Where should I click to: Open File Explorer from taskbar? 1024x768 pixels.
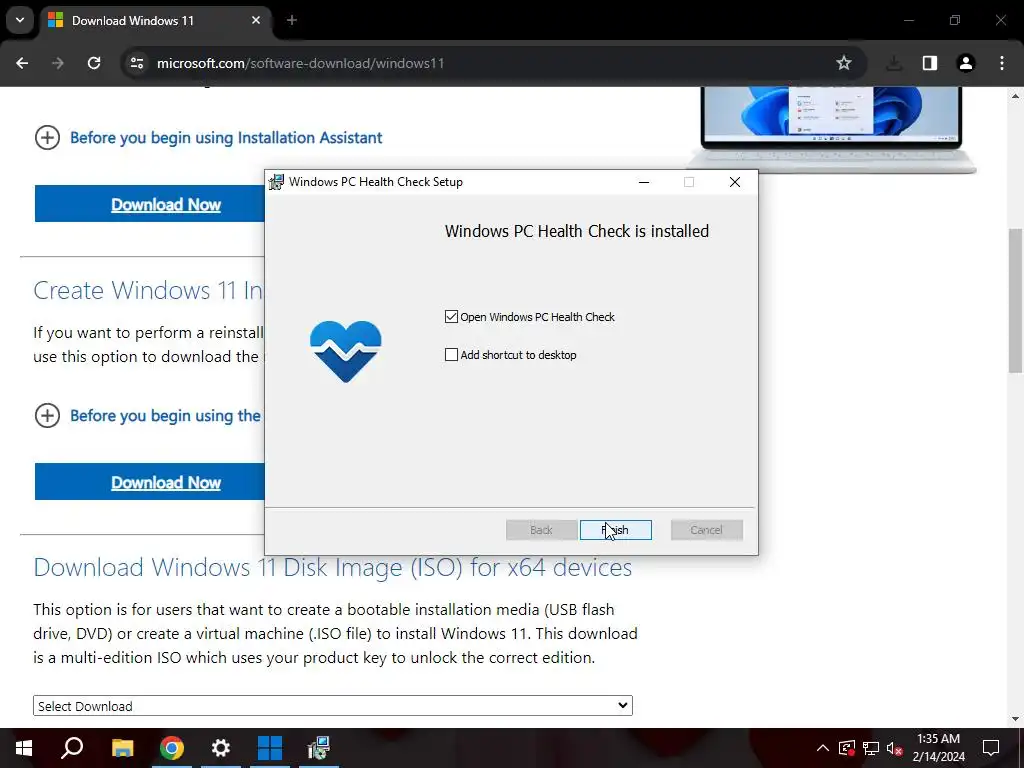coord(122,748)
